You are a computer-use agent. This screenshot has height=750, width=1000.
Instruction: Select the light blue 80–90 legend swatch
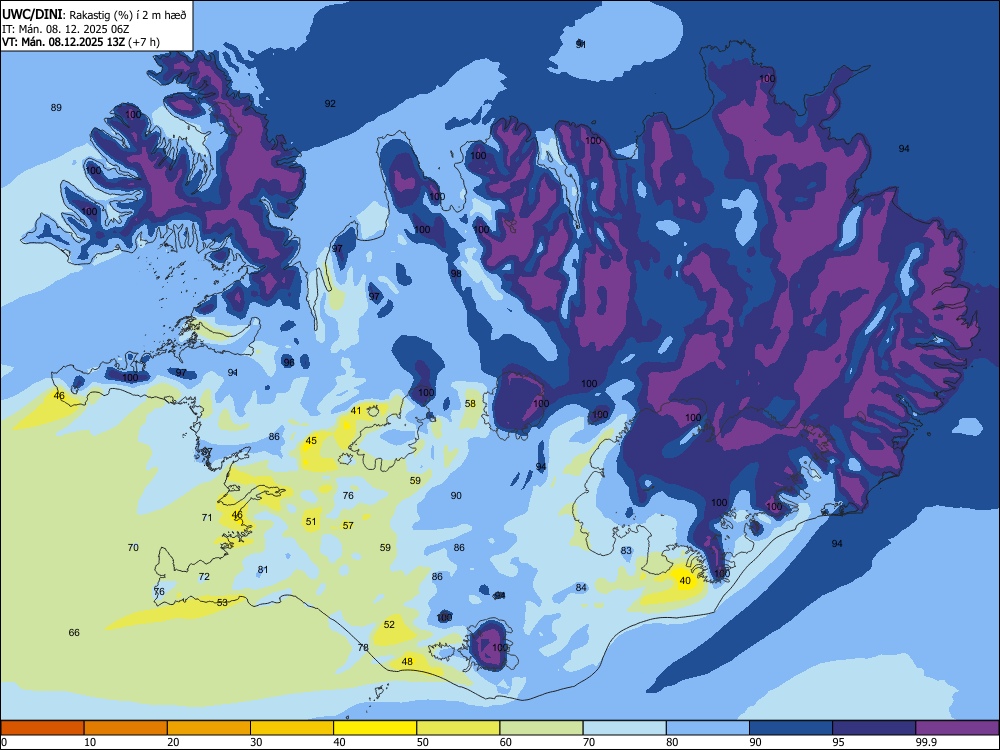click(708, 728)
